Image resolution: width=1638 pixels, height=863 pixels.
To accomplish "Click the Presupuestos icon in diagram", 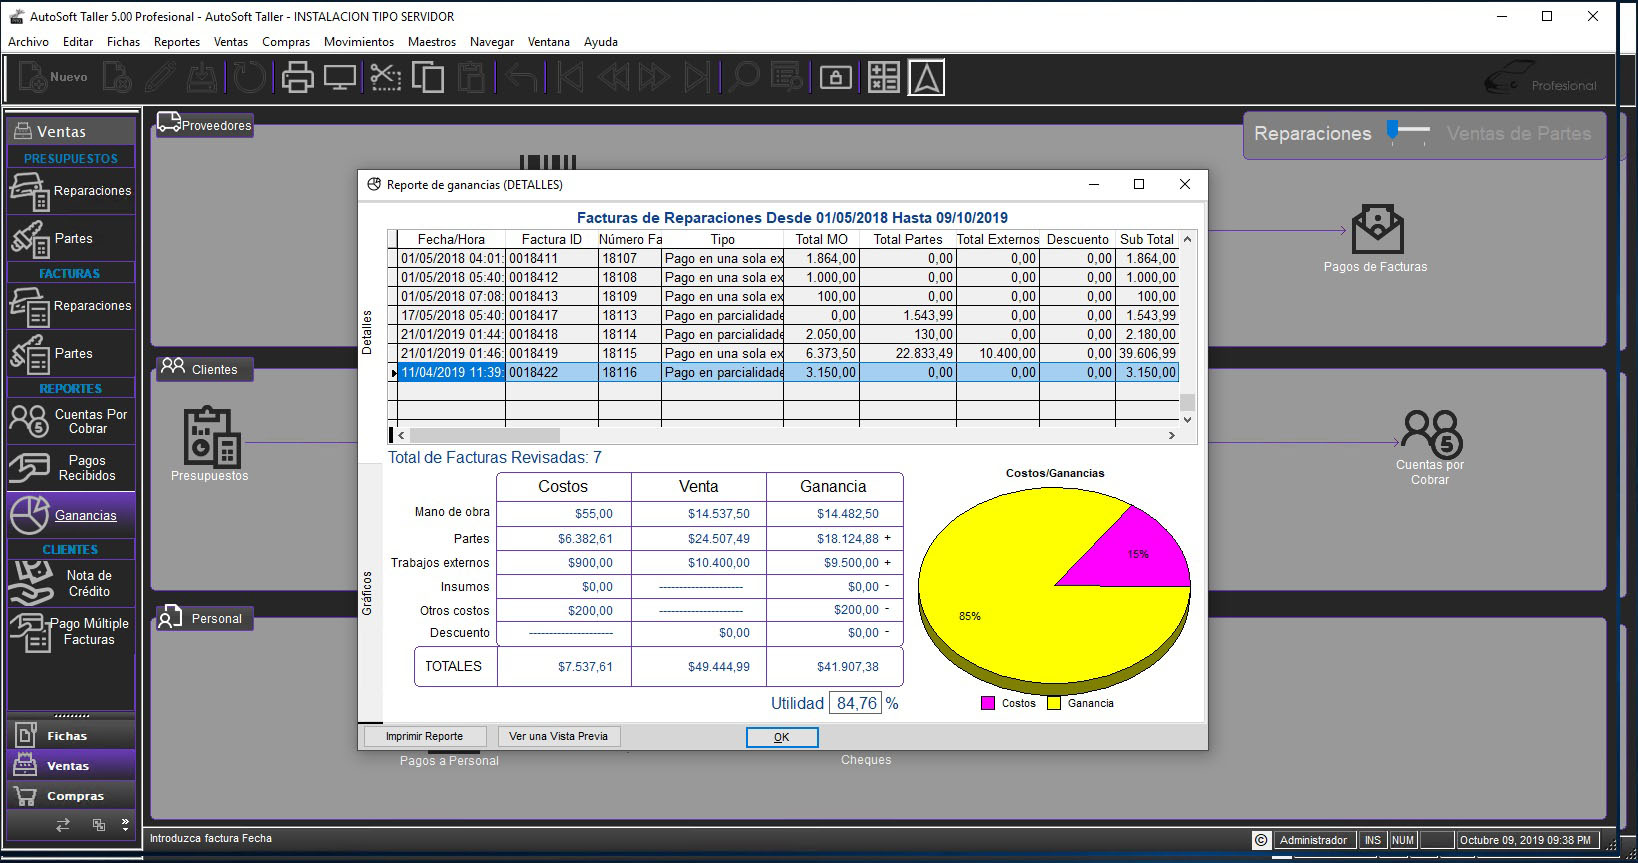I will coord(211,436).
